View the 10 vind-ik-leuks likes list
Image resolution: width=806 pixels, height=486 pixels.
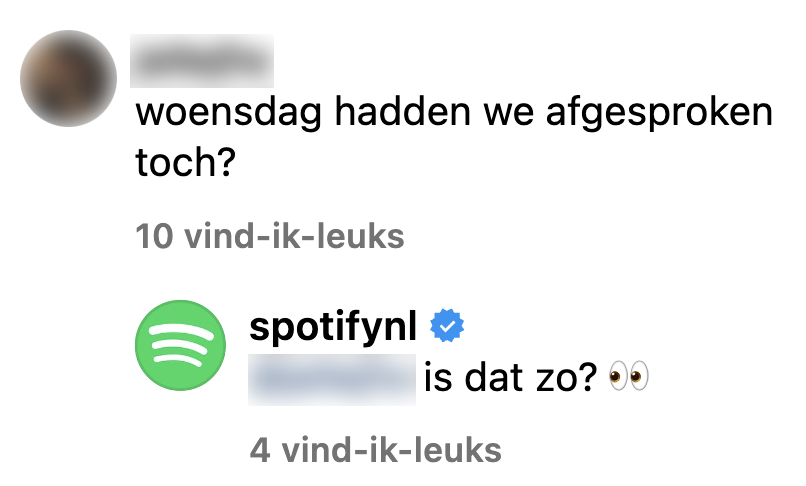coord(270,236)
